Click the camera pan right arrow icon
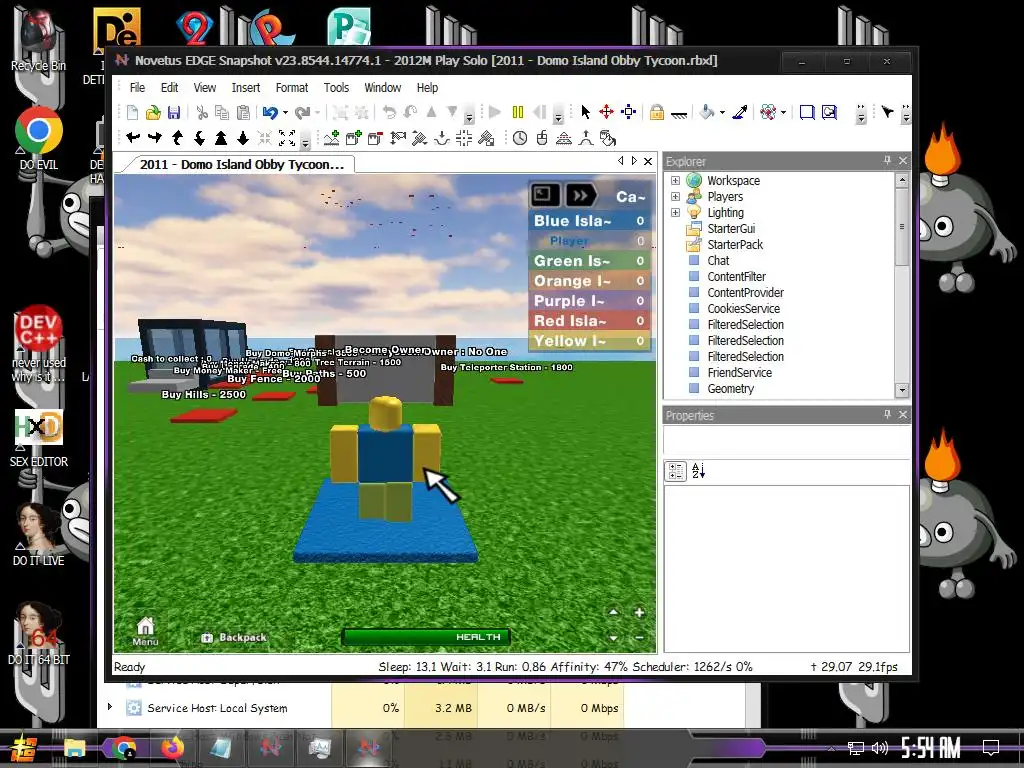 [x=155, y=138]
